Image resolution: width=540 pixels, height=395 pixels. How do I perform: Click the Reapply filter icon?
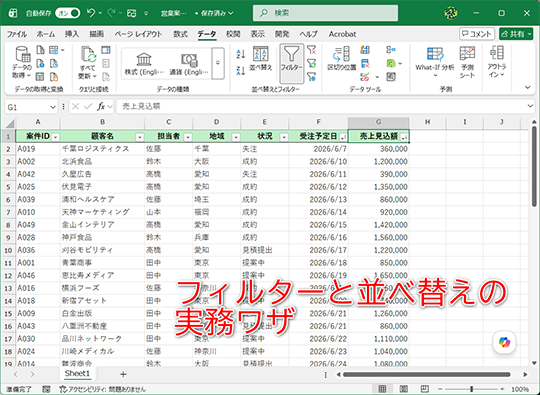[x=312, y=63]
